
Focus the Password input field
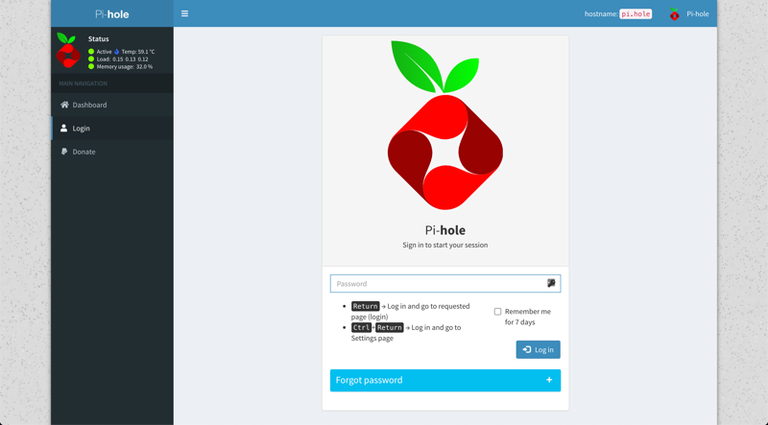pyautogui.click(x=438, y=284)
